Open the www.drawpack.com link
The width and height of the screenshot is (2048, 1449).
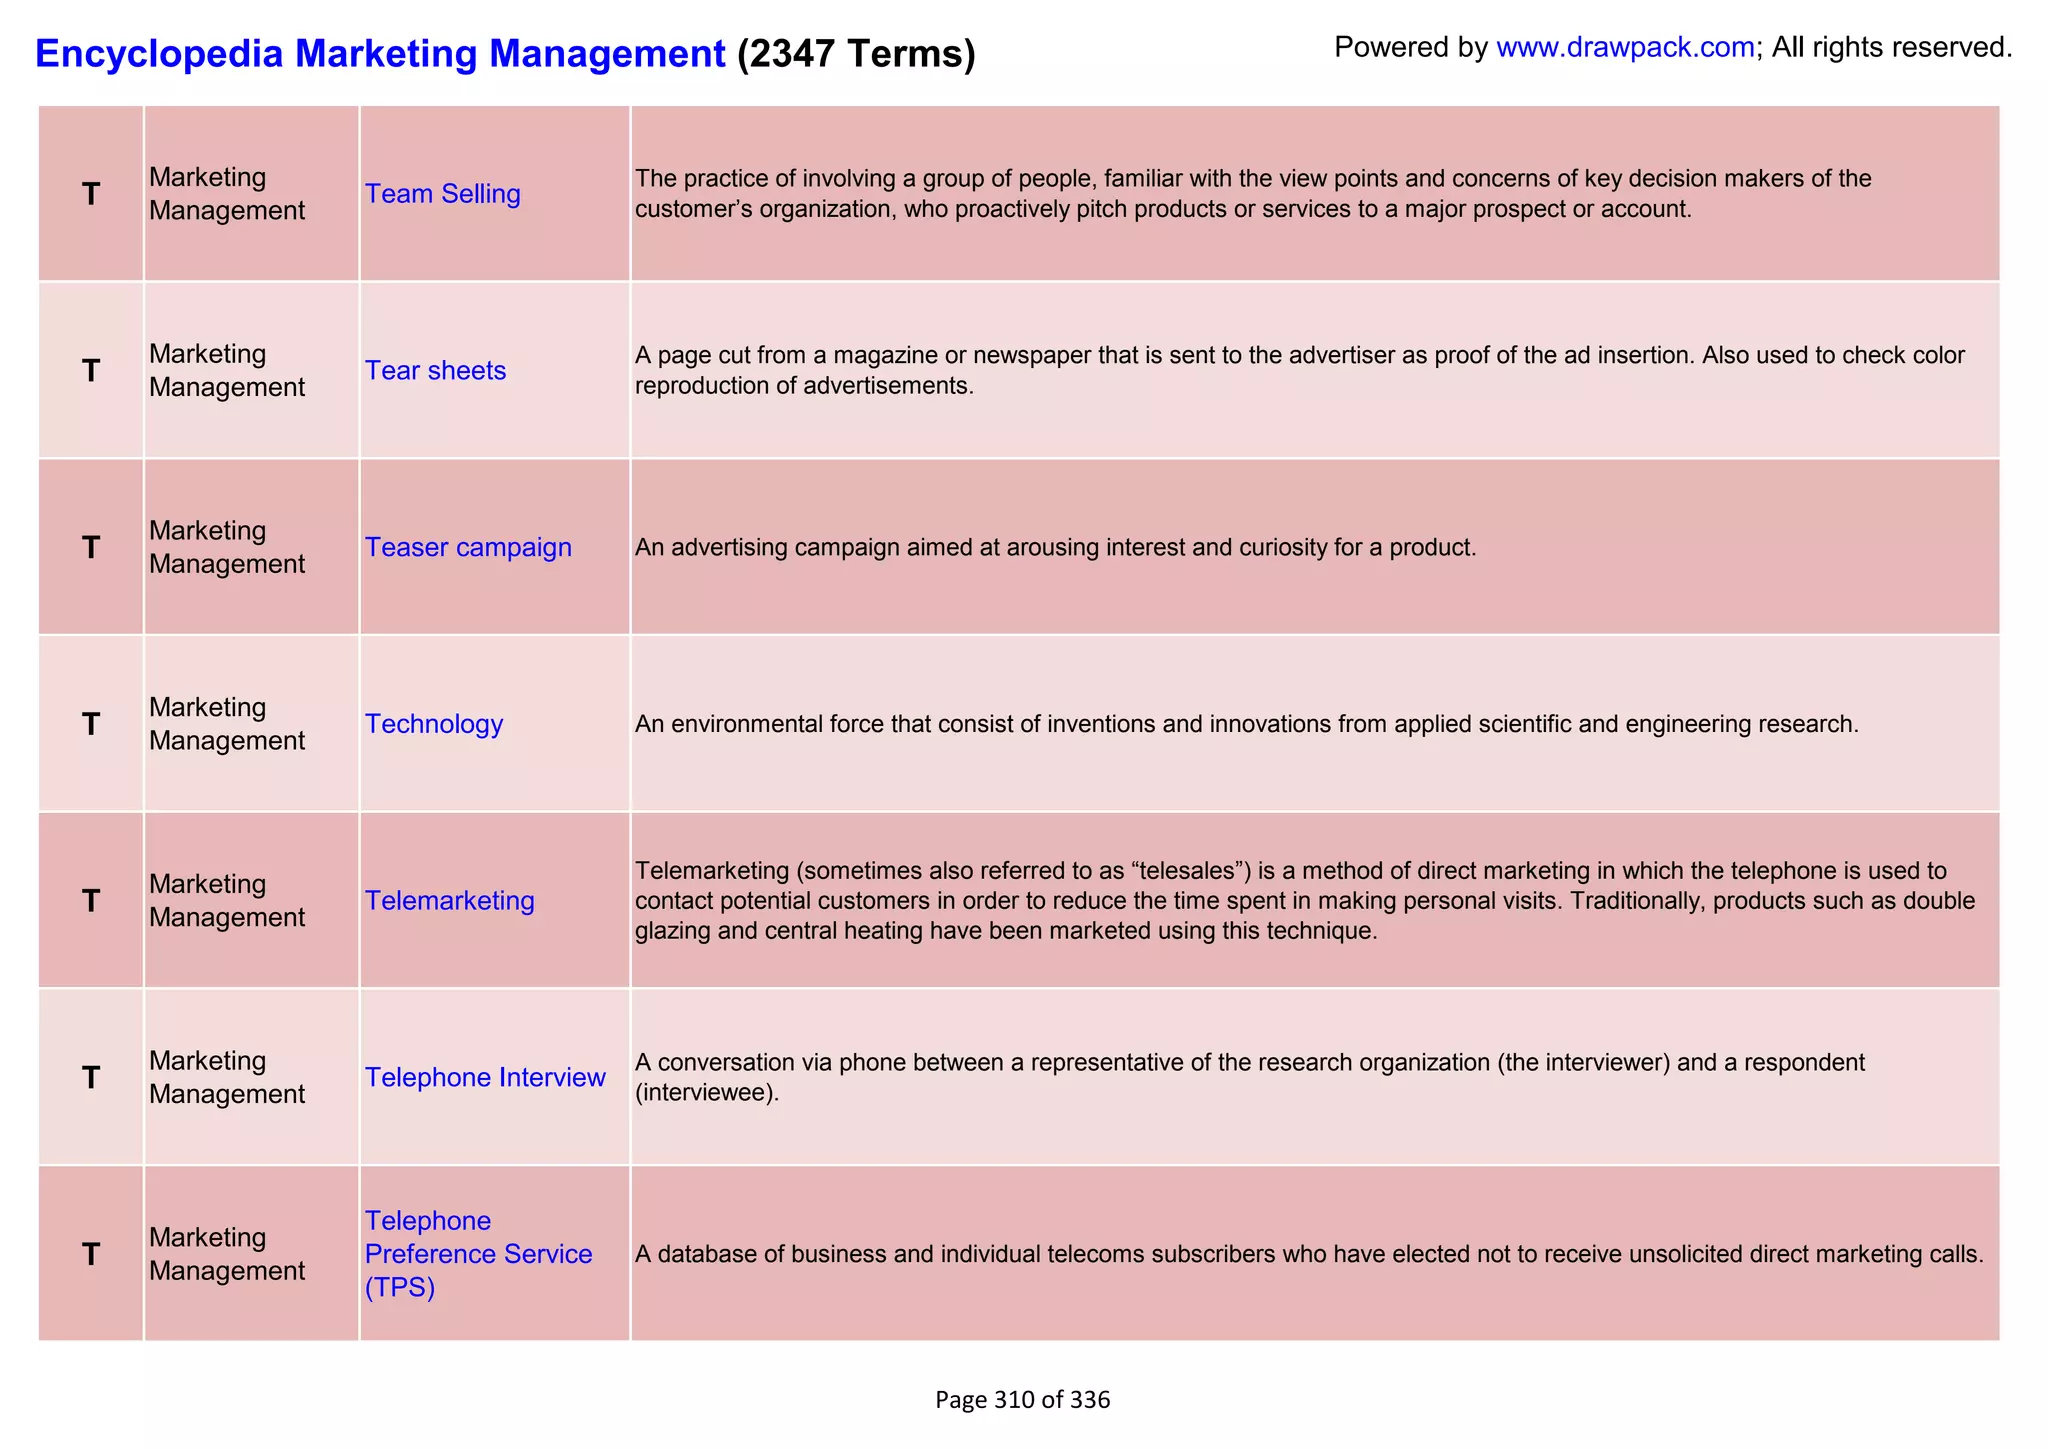[x=1625, y=47]
